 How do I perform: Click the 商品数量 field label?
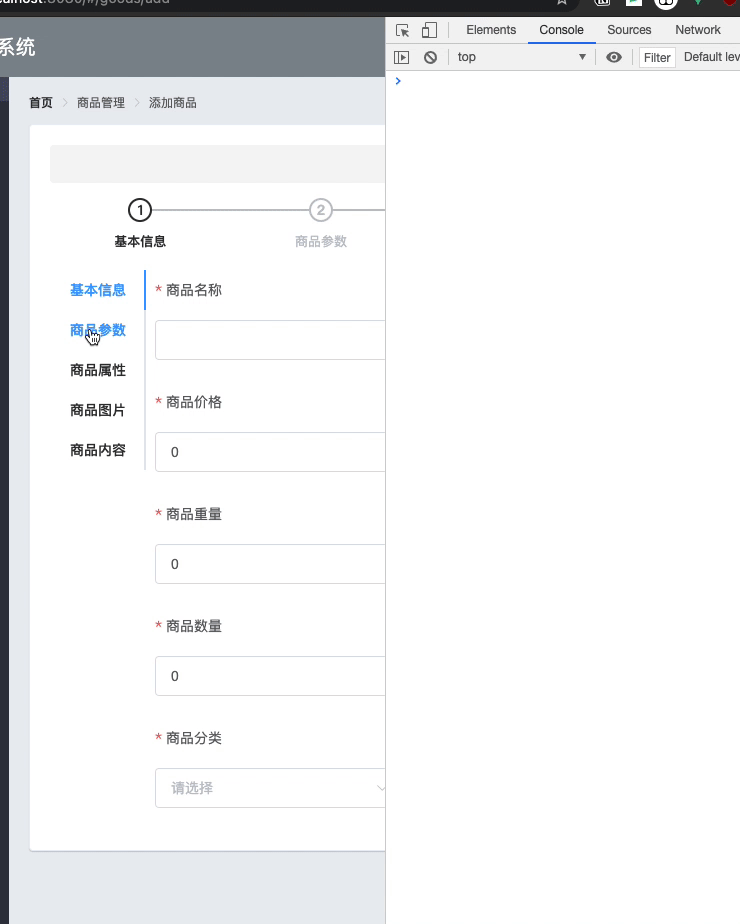click(x=194, y=626)
